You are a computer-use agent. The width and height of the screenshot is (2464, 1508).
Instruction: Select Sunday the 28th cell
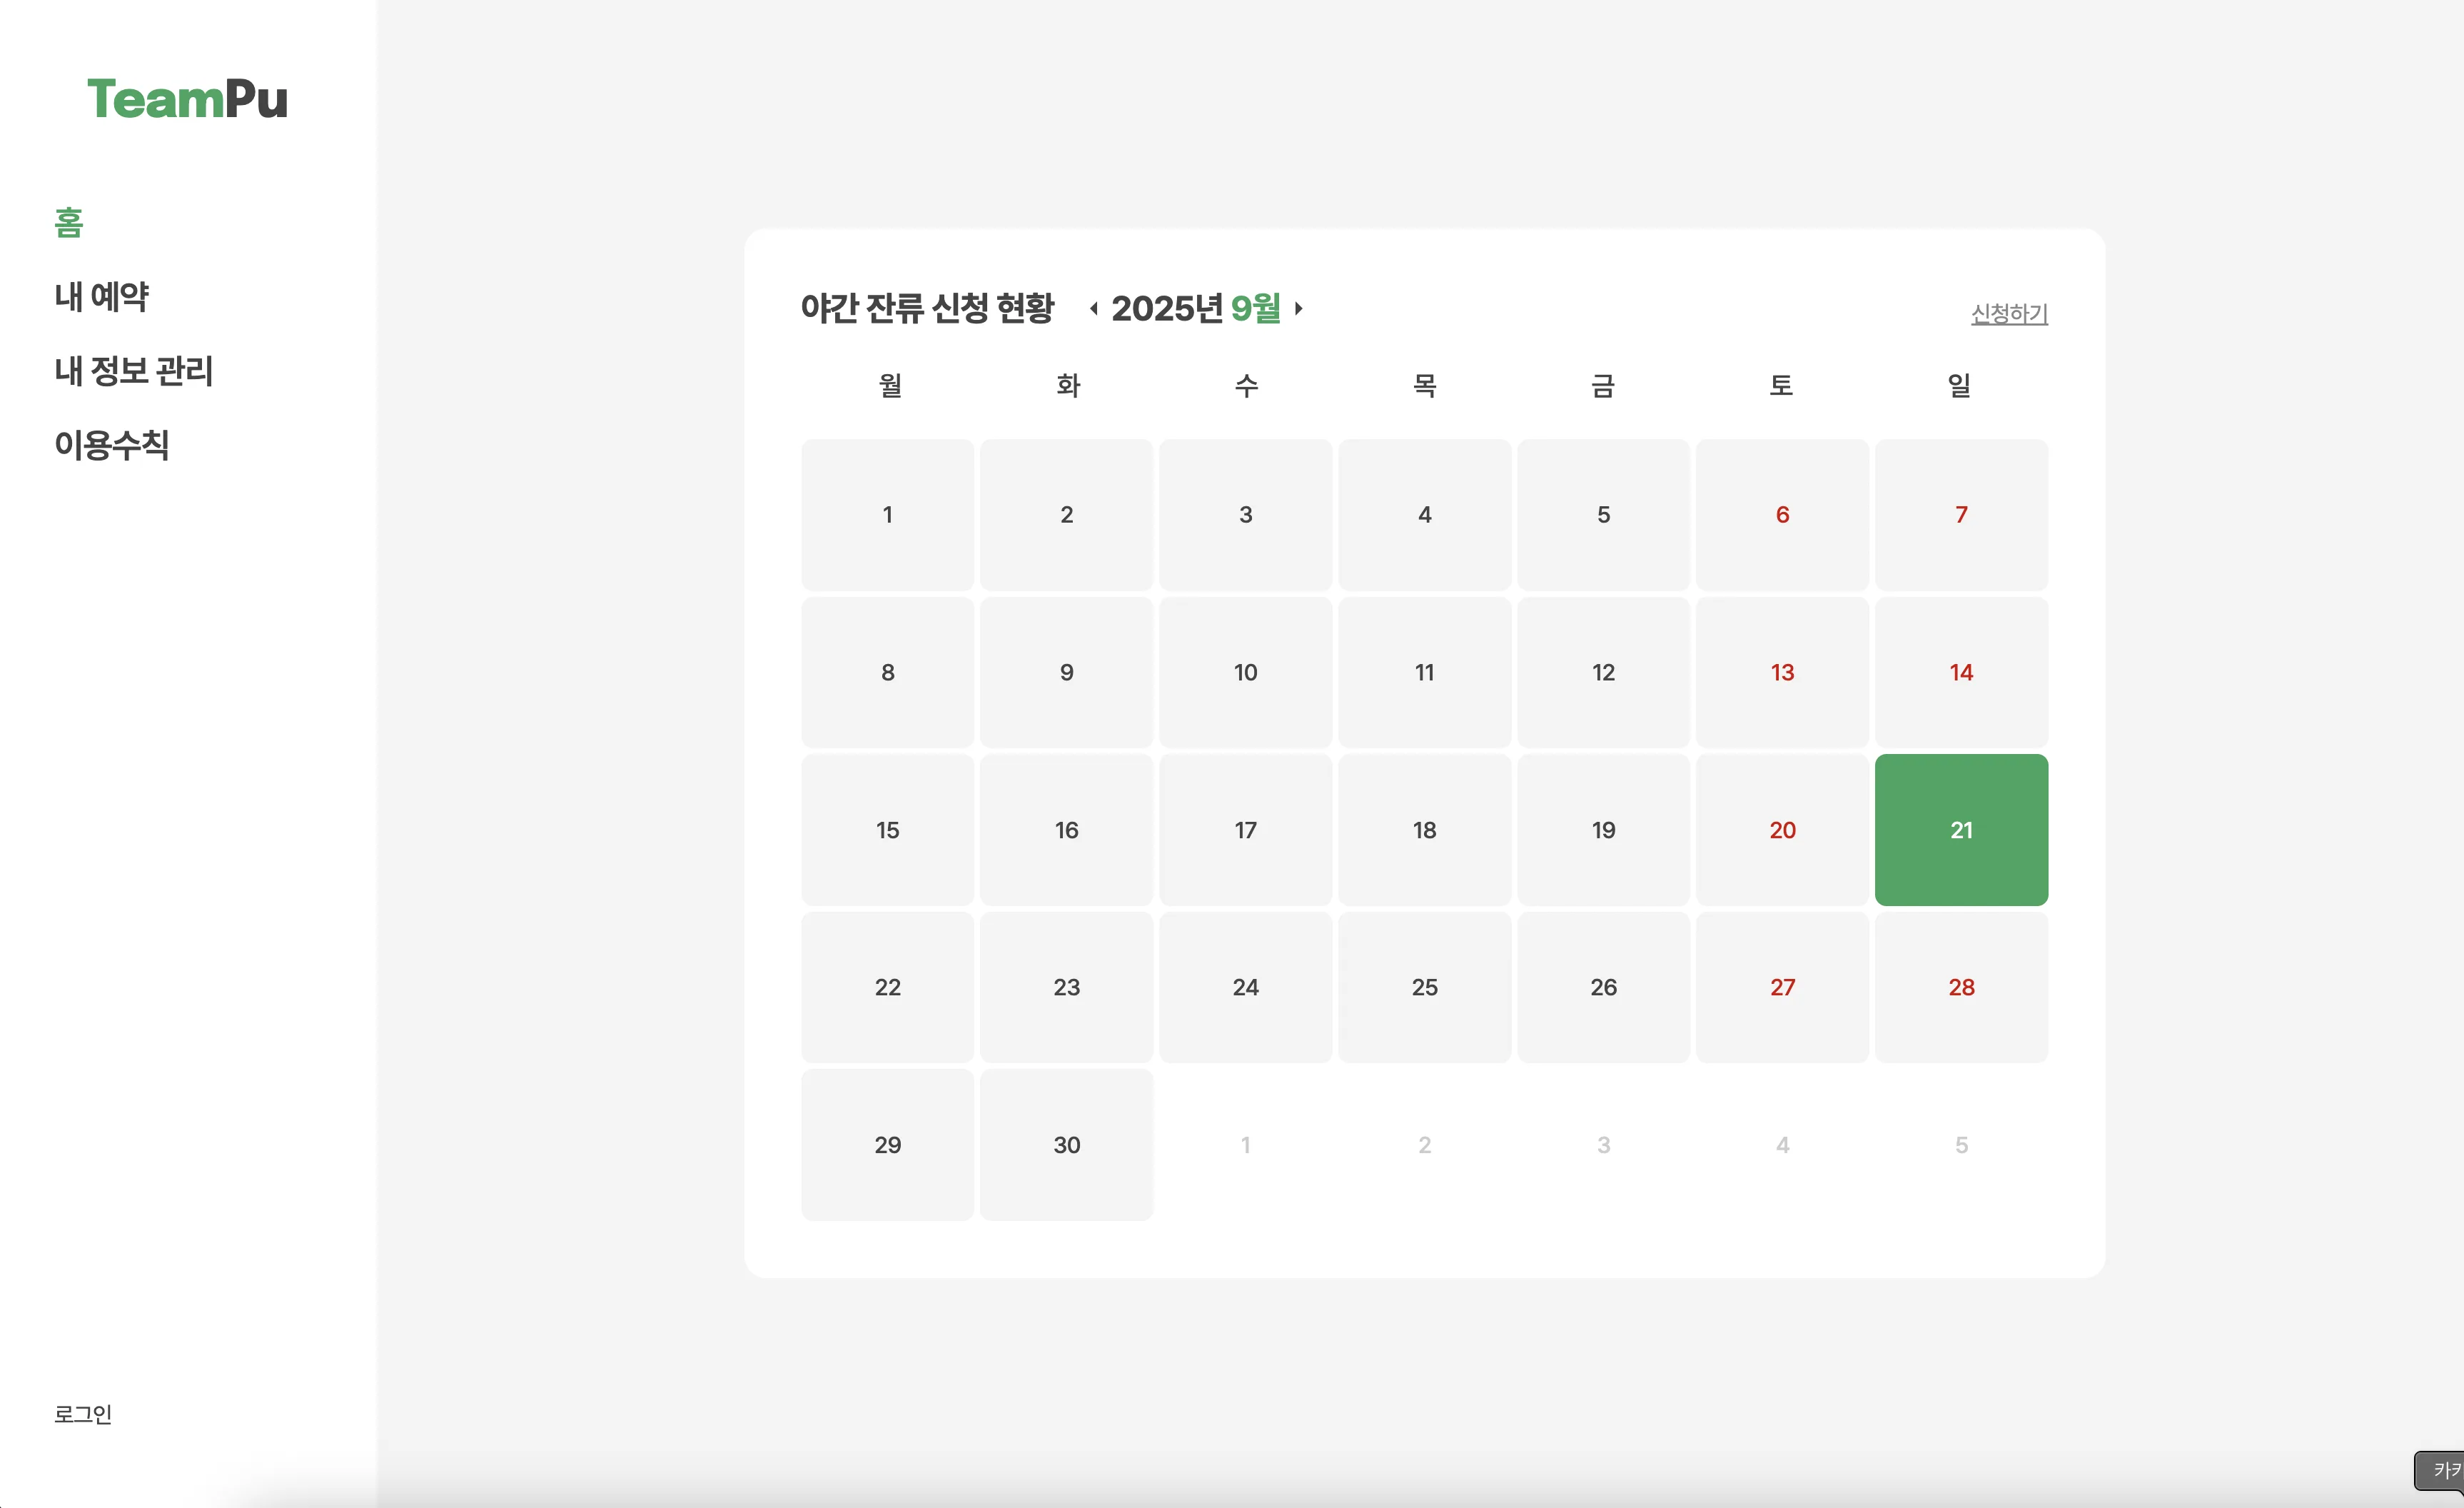point(1961,987)
